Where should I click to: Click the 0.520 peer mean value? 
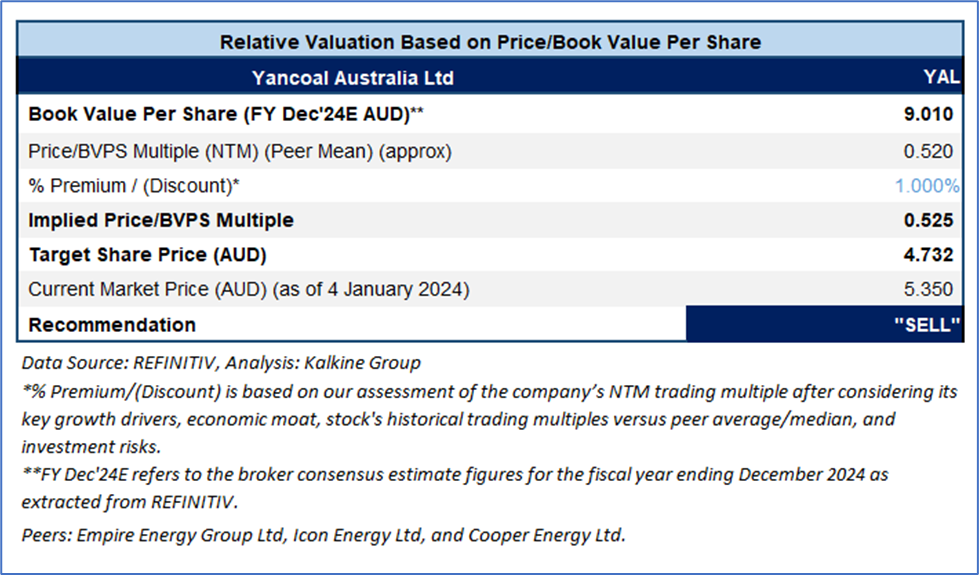tap(928, 151)
